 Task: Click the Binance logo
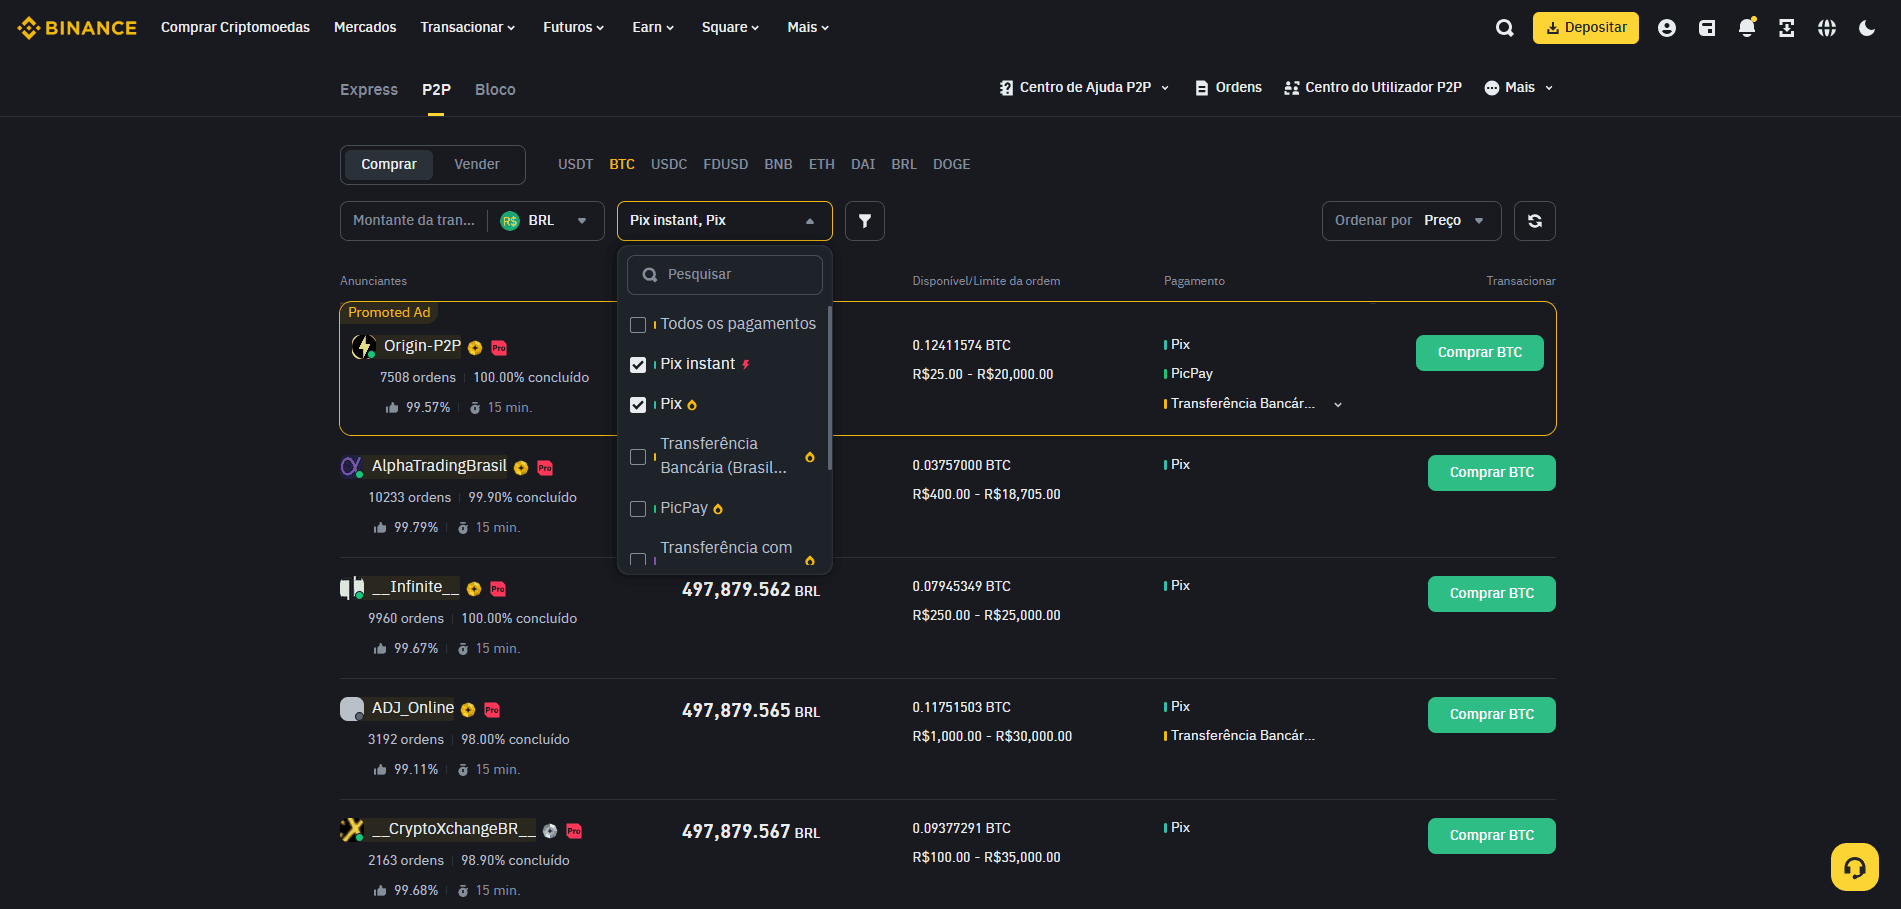click(x=77, y=28)
